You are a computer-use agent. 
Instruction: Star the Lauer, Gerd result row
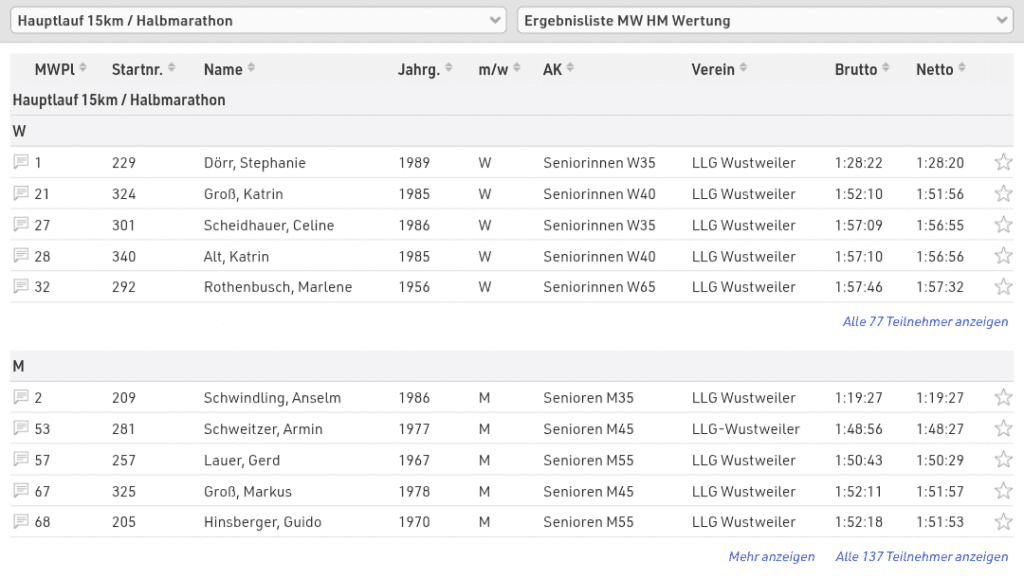coord(1003,460)
